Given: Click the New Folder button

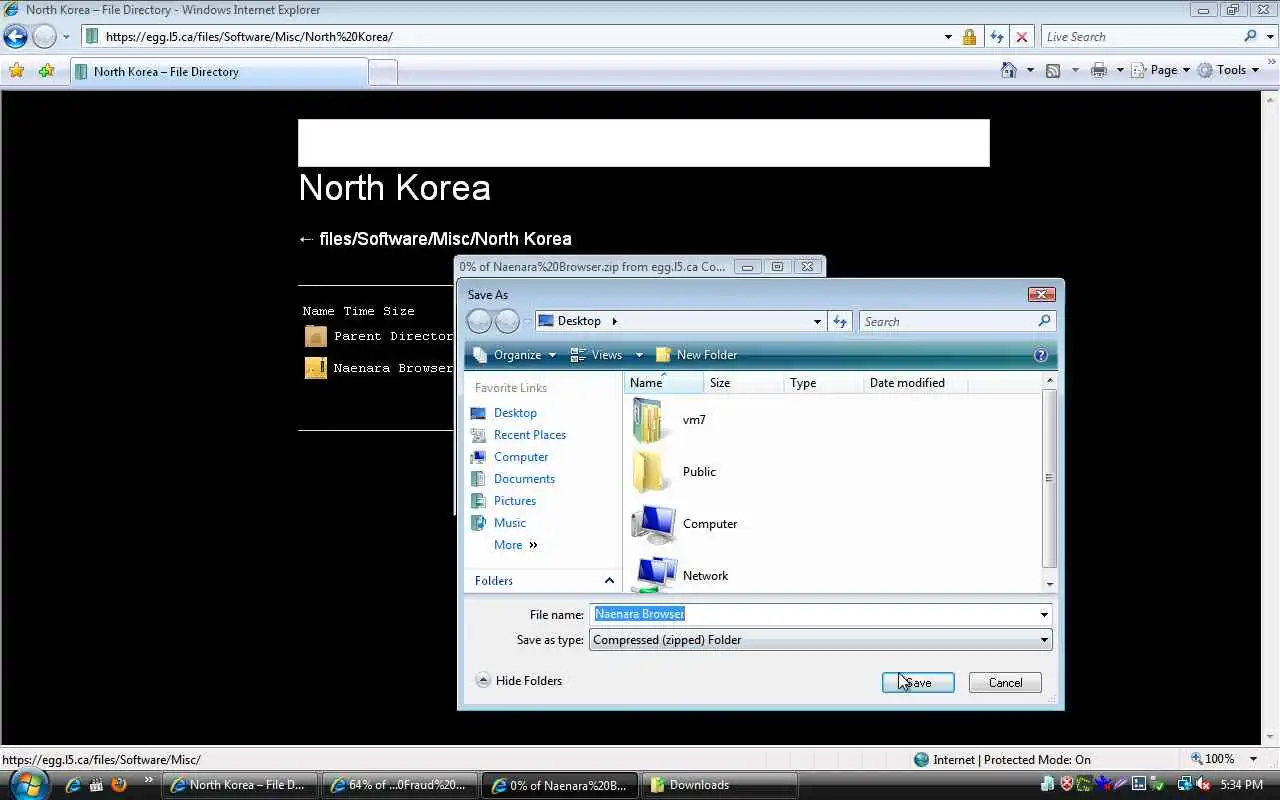Looking at the screenshot, I should [x=697, y=355].
